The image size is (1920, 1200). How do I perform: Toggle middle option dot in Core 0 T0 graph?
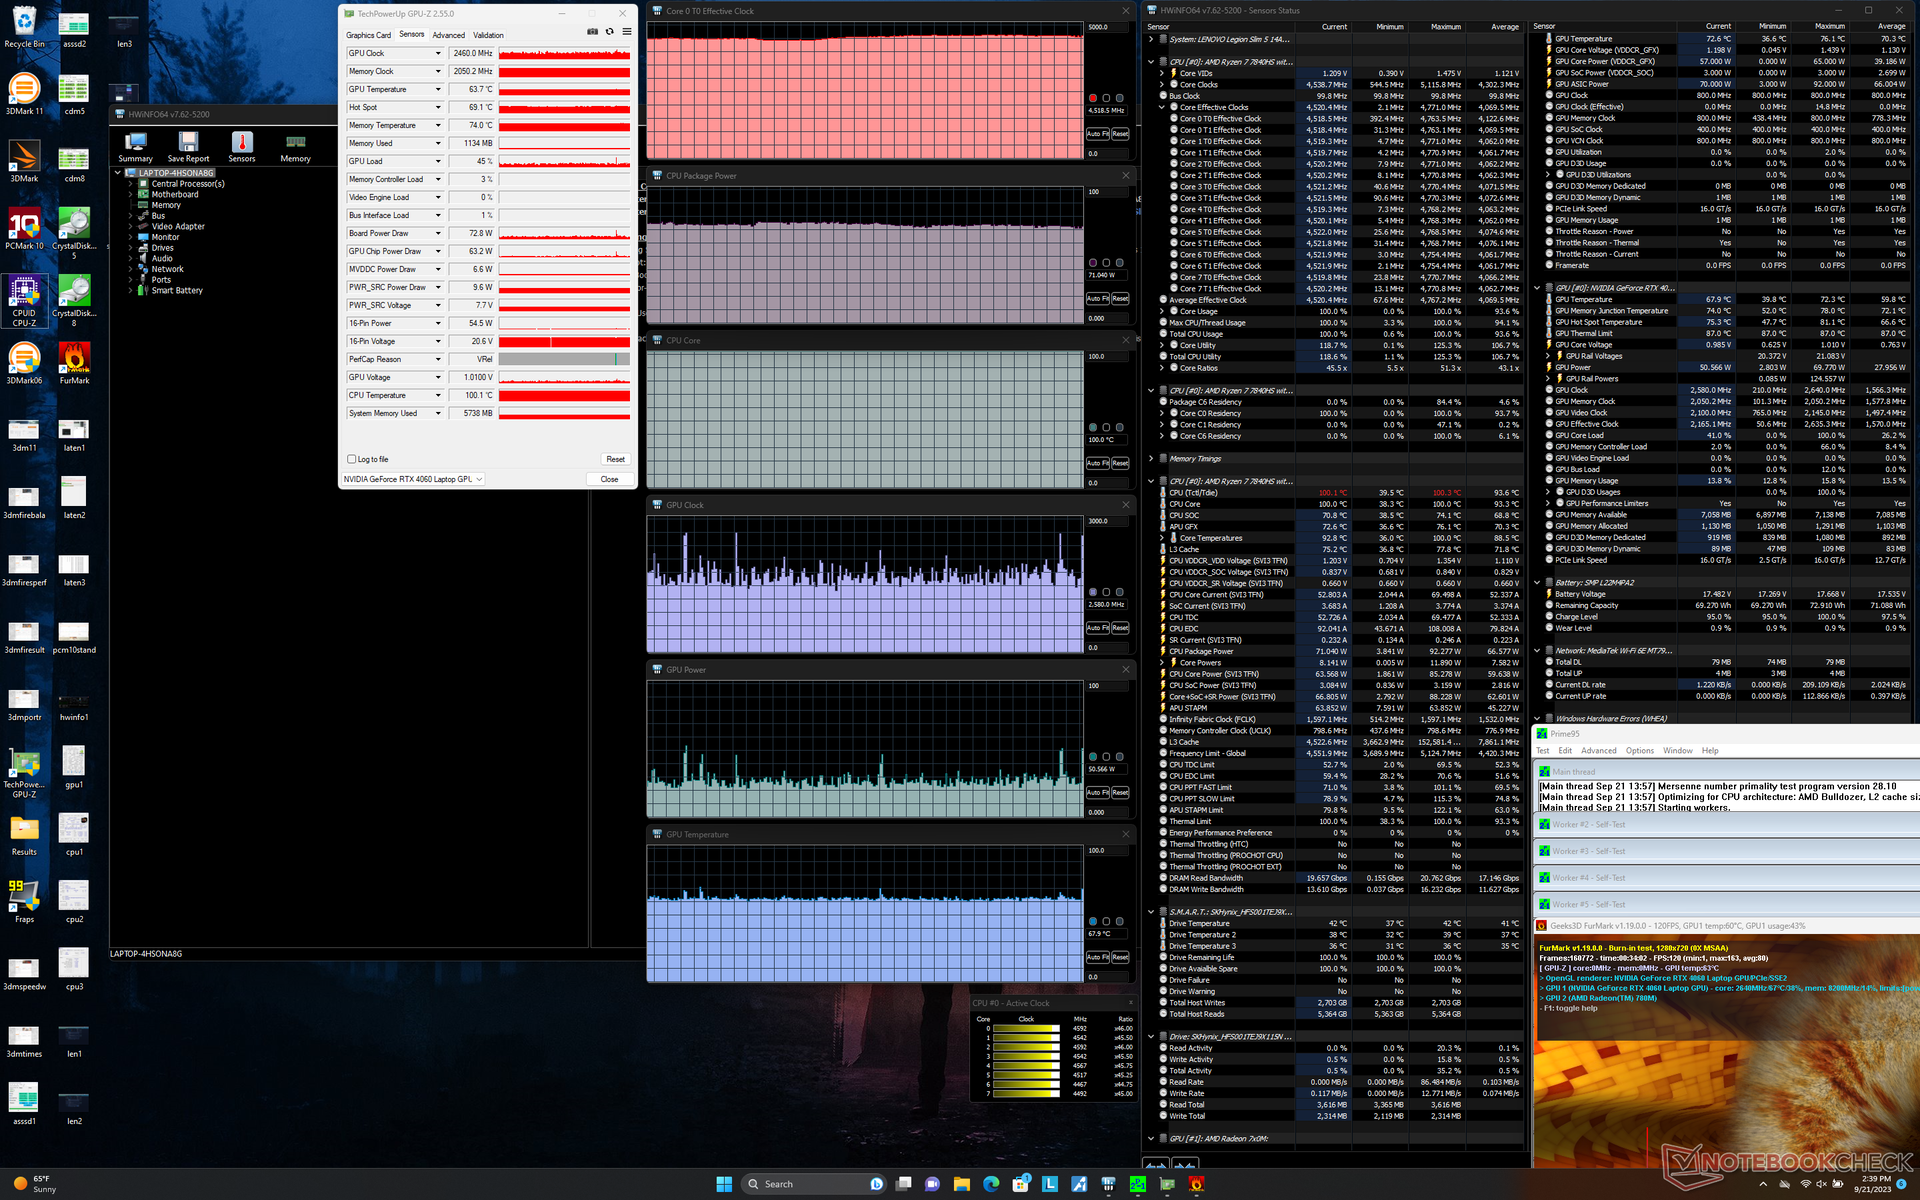coord(1106,98)
